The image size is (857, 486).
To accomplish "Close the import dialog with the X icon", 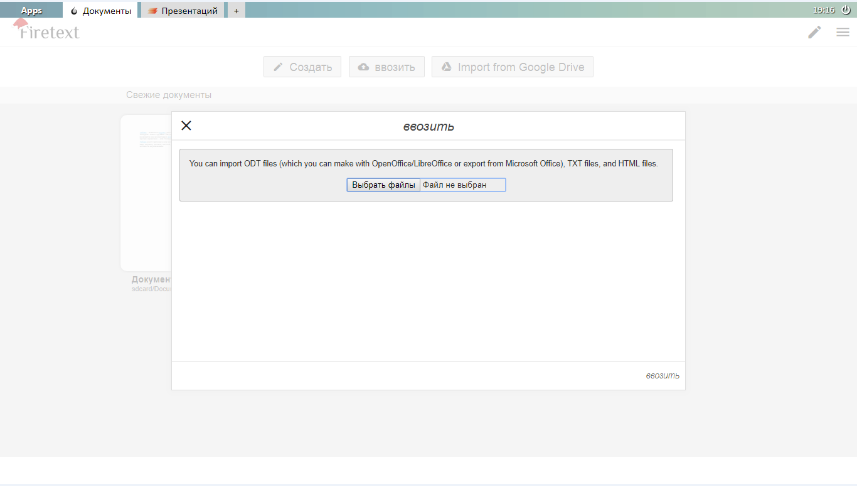I will click(x=186, y=126).
